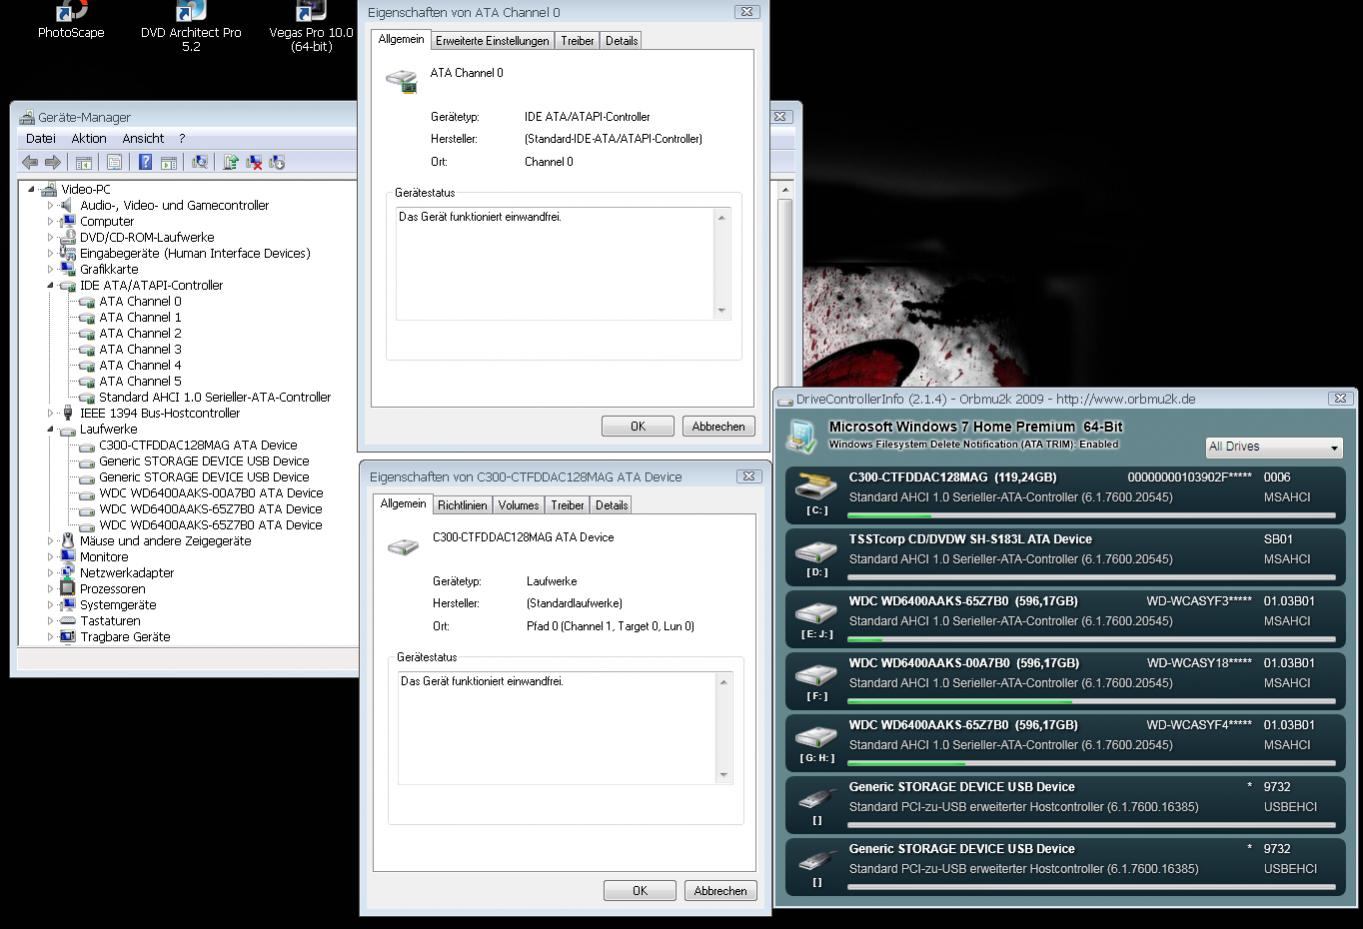Switch to Richtlinien tab in C300 properties
The width and height of the screenshot is (1363, 929).
[462, 505]
